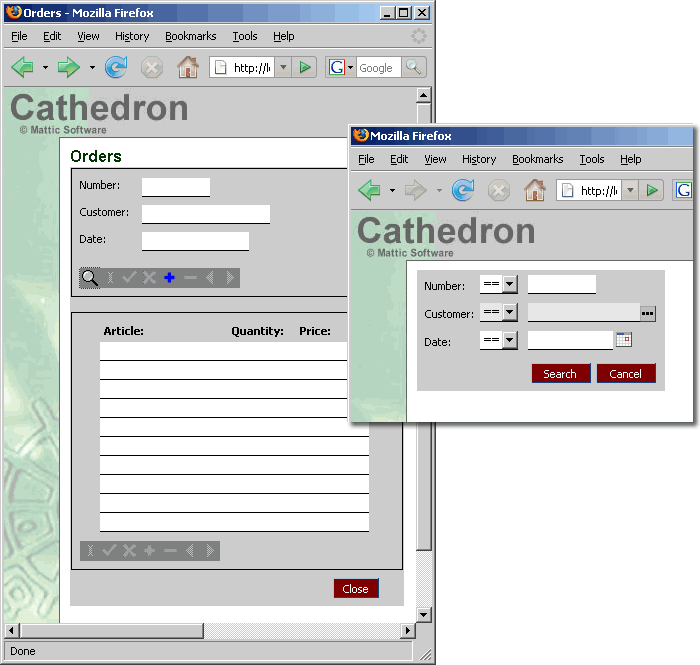Click the magnifier search icon in Orders toolbar
The height and width of the screenshot is (665, 700).
[x=90, y=278]
